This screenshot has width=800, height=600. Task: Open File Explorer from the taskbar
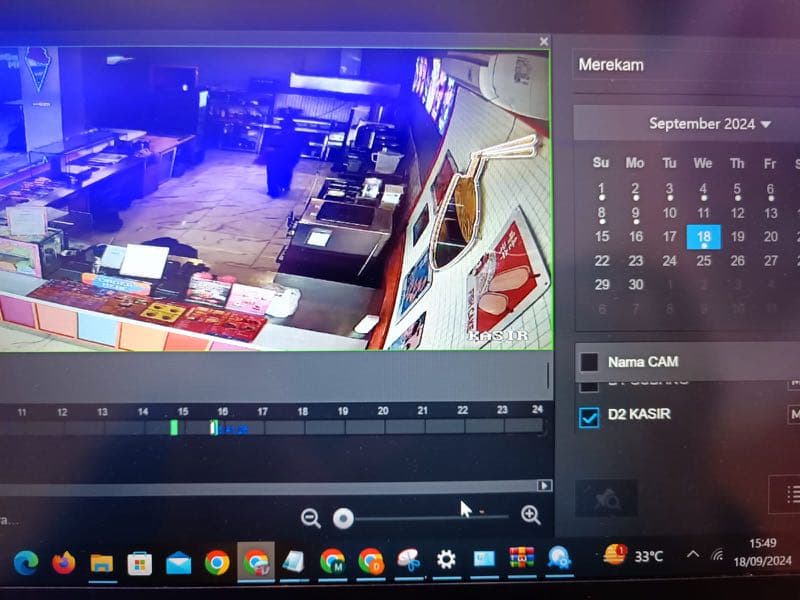pos(102,563)
